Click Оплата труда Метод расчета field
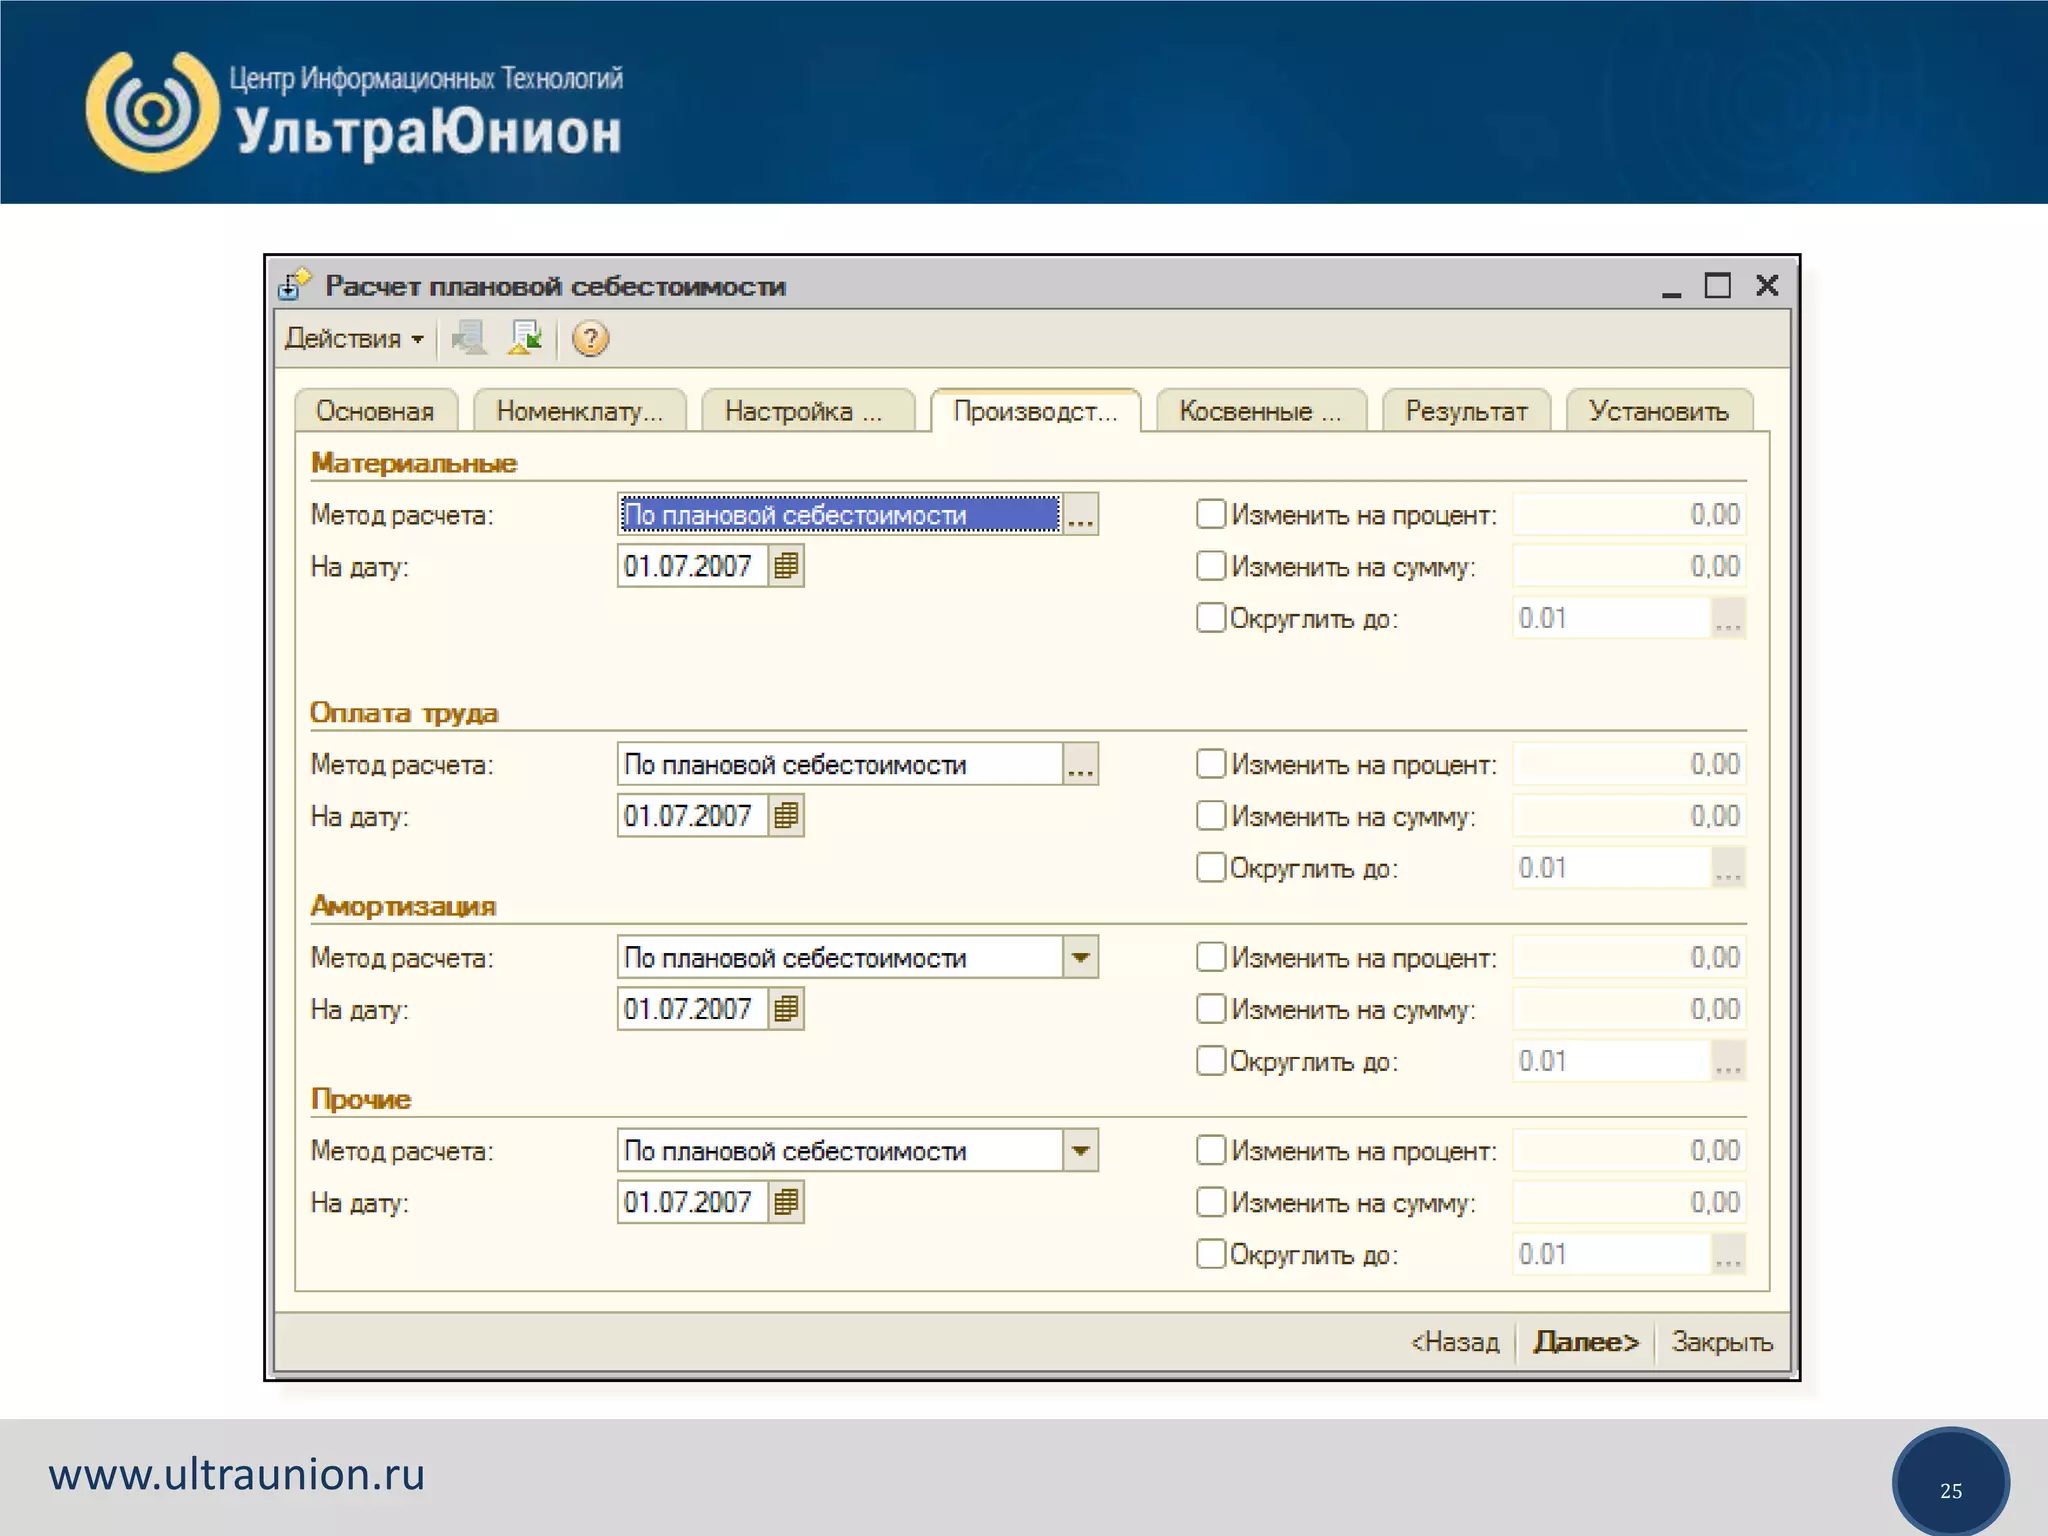This screenshot has height=1536, width=2048. (840, 764)
